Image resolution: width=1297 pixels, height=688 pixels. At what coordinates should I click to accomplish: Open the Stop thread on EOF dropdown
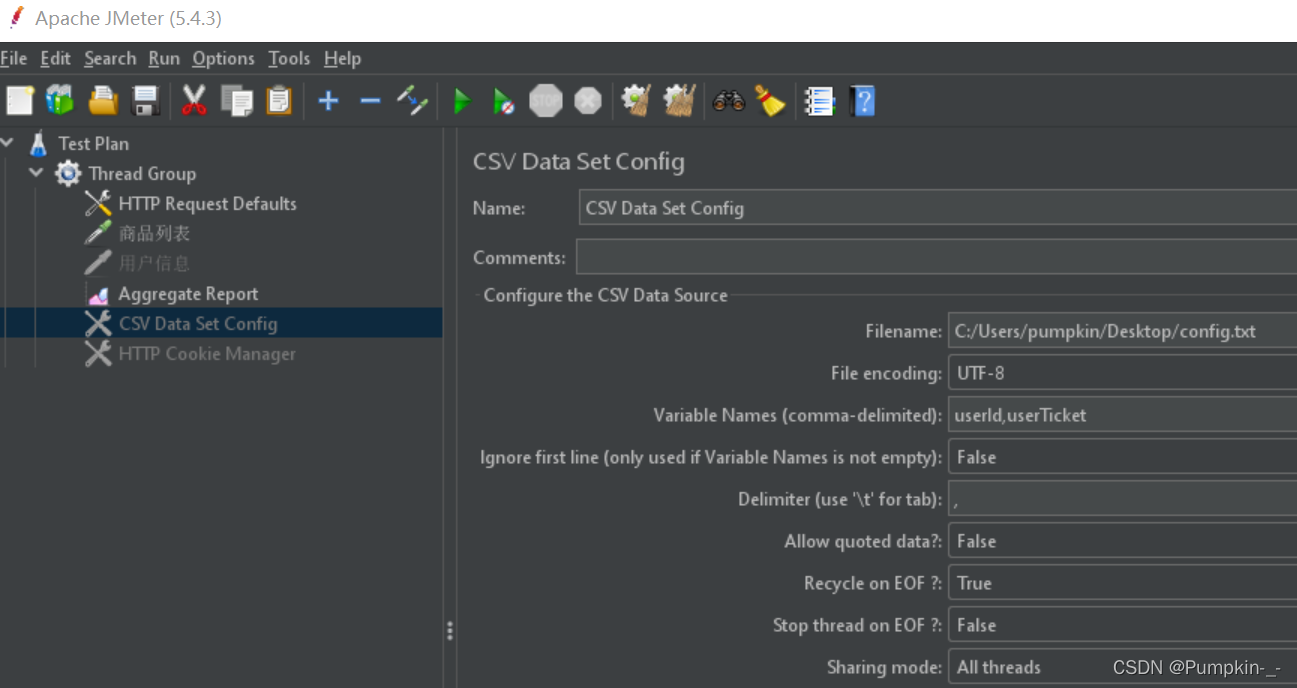tap(1122, 625)
